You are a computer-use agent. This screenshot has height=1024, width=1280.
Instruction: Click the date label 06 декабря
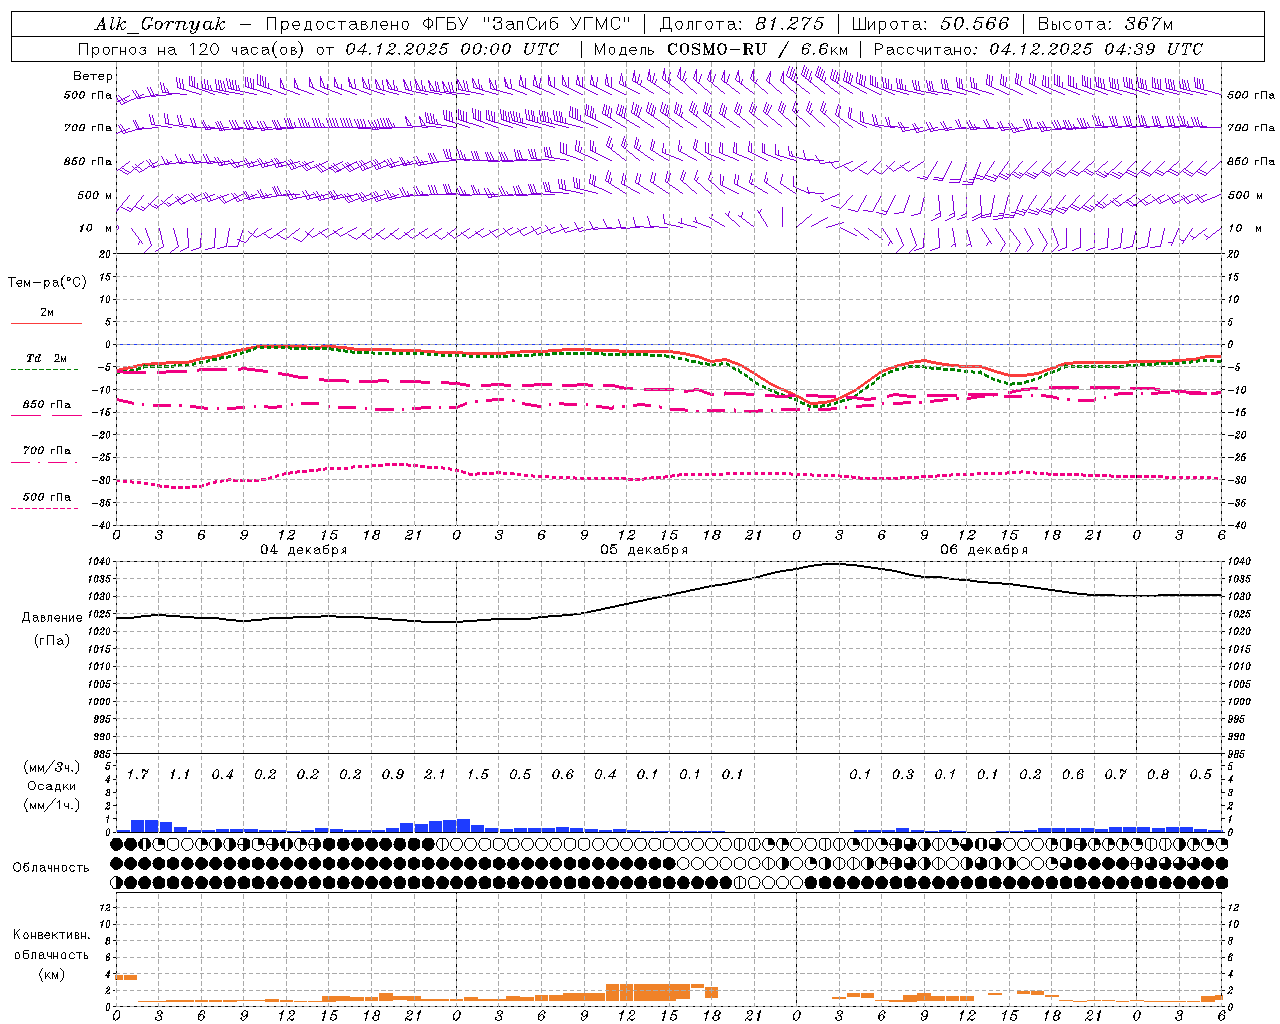[984, 550]
